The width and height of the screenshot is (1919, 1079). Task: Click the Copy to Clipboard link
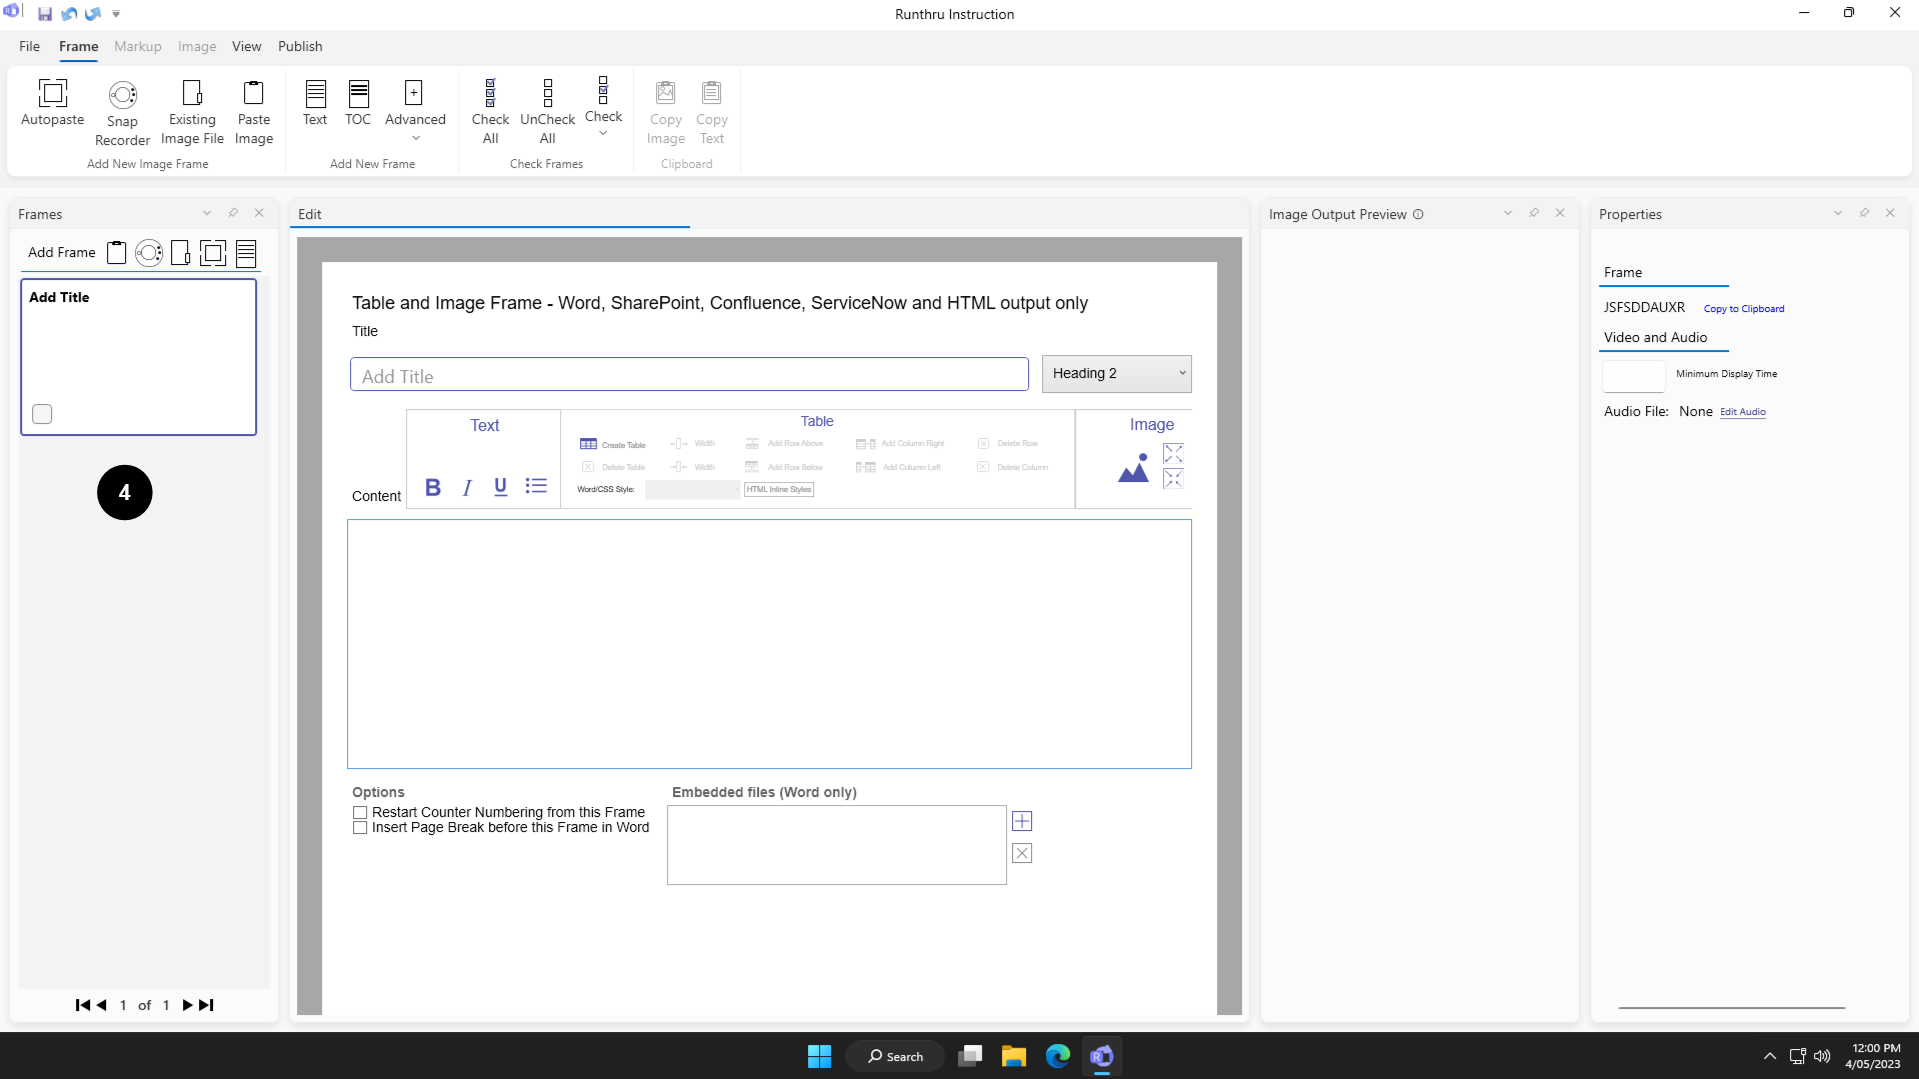(x=1743, y=309)
